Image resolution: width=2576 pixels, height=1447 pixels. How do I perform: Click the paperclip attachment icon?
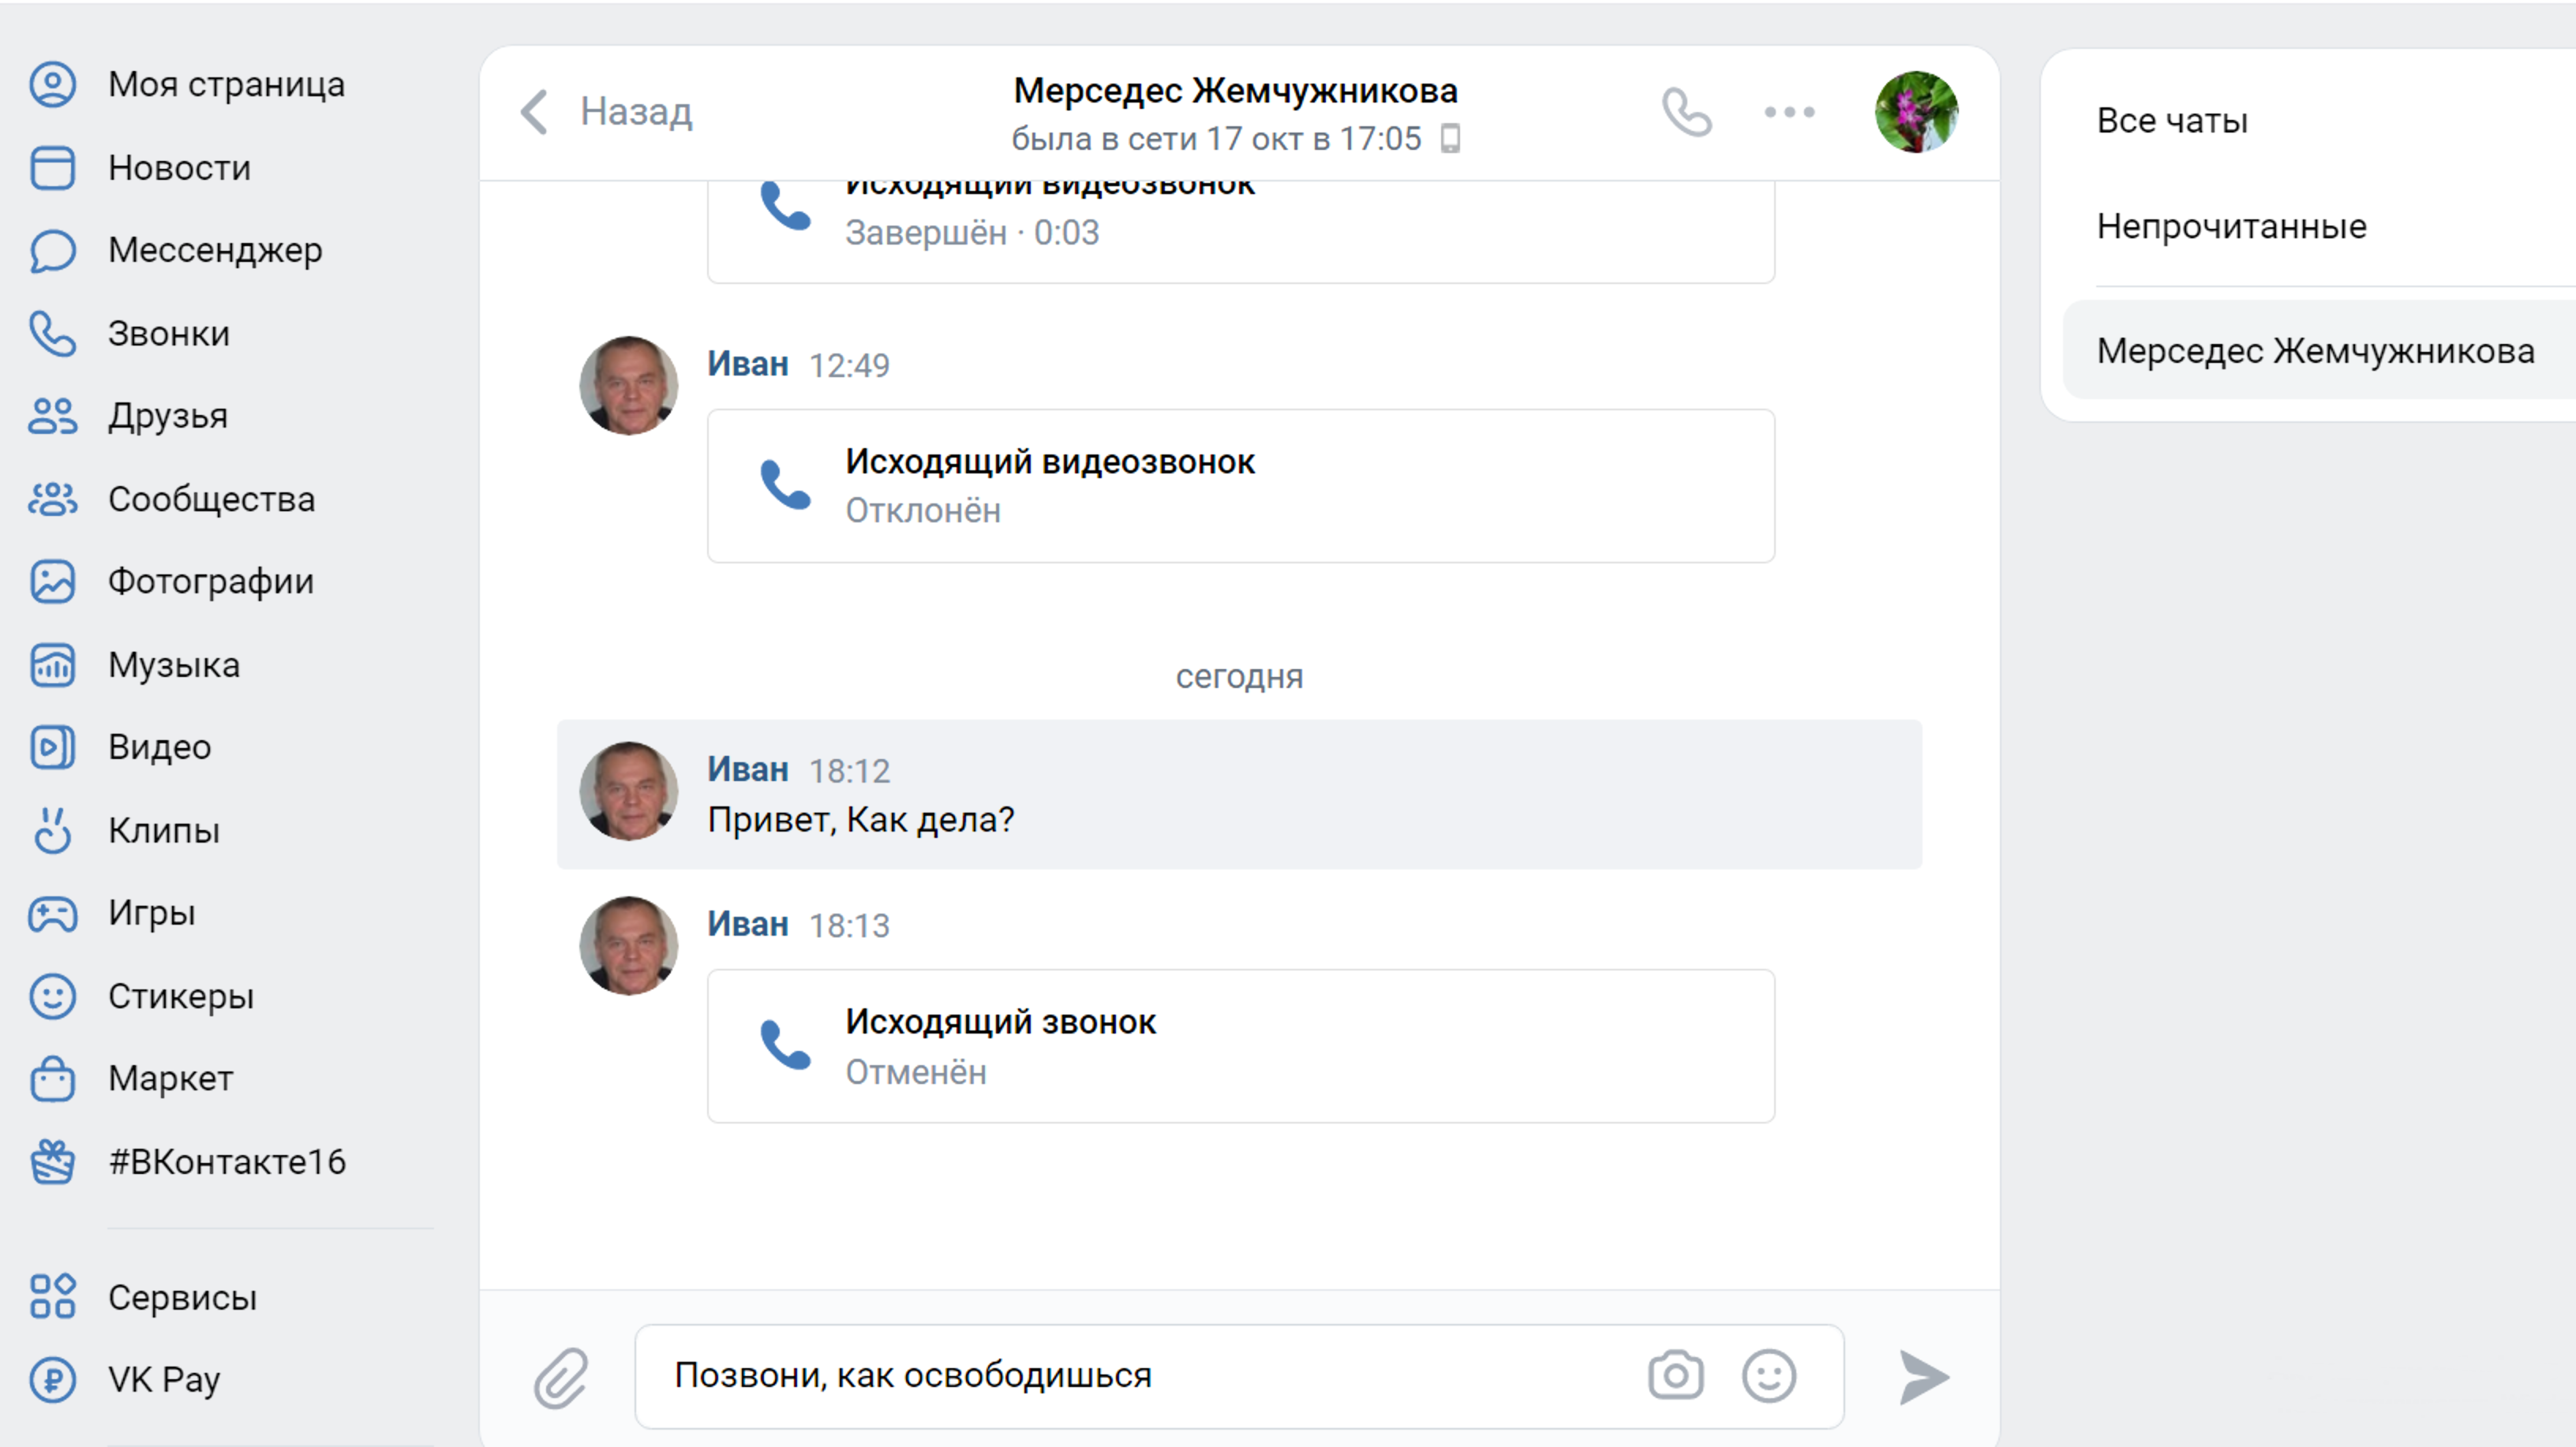(x=561, y=1377)
